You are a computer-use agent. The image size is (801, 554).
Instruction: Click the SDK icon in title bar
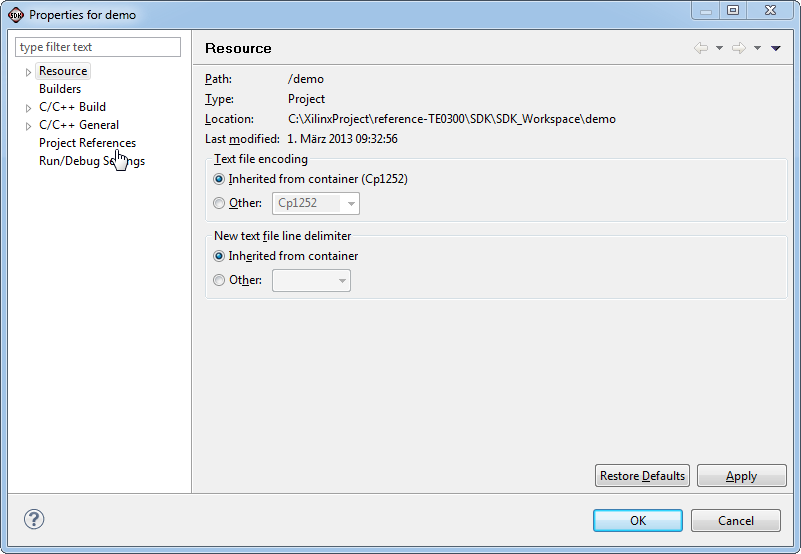16,15
